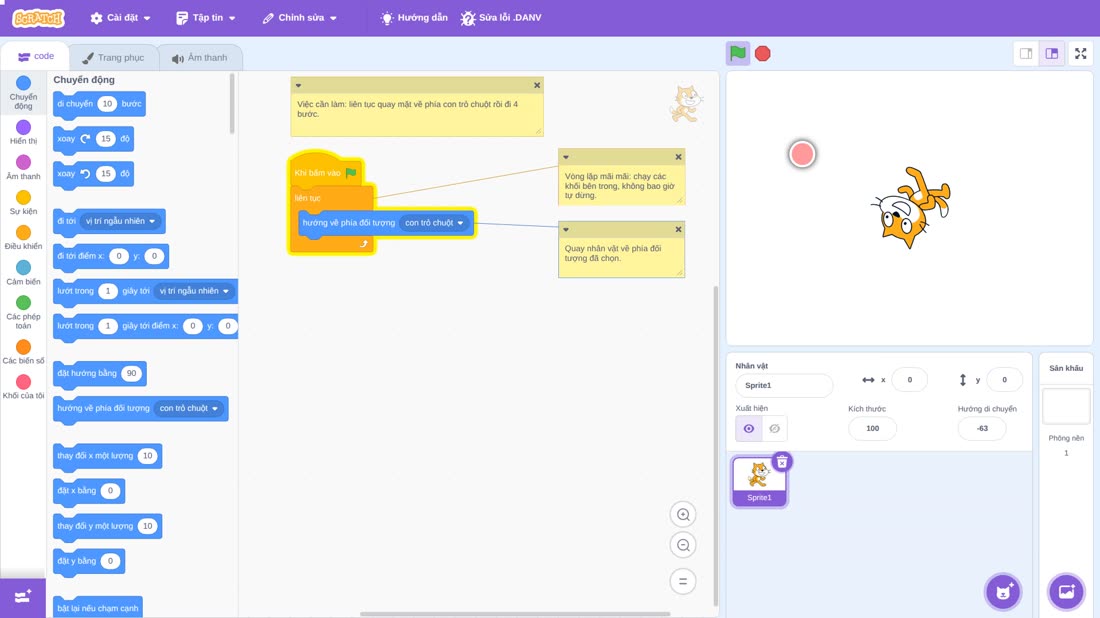Select the Sự kiện block category
Viewport: 1100px width, 618px height.
tap(23, 203)
